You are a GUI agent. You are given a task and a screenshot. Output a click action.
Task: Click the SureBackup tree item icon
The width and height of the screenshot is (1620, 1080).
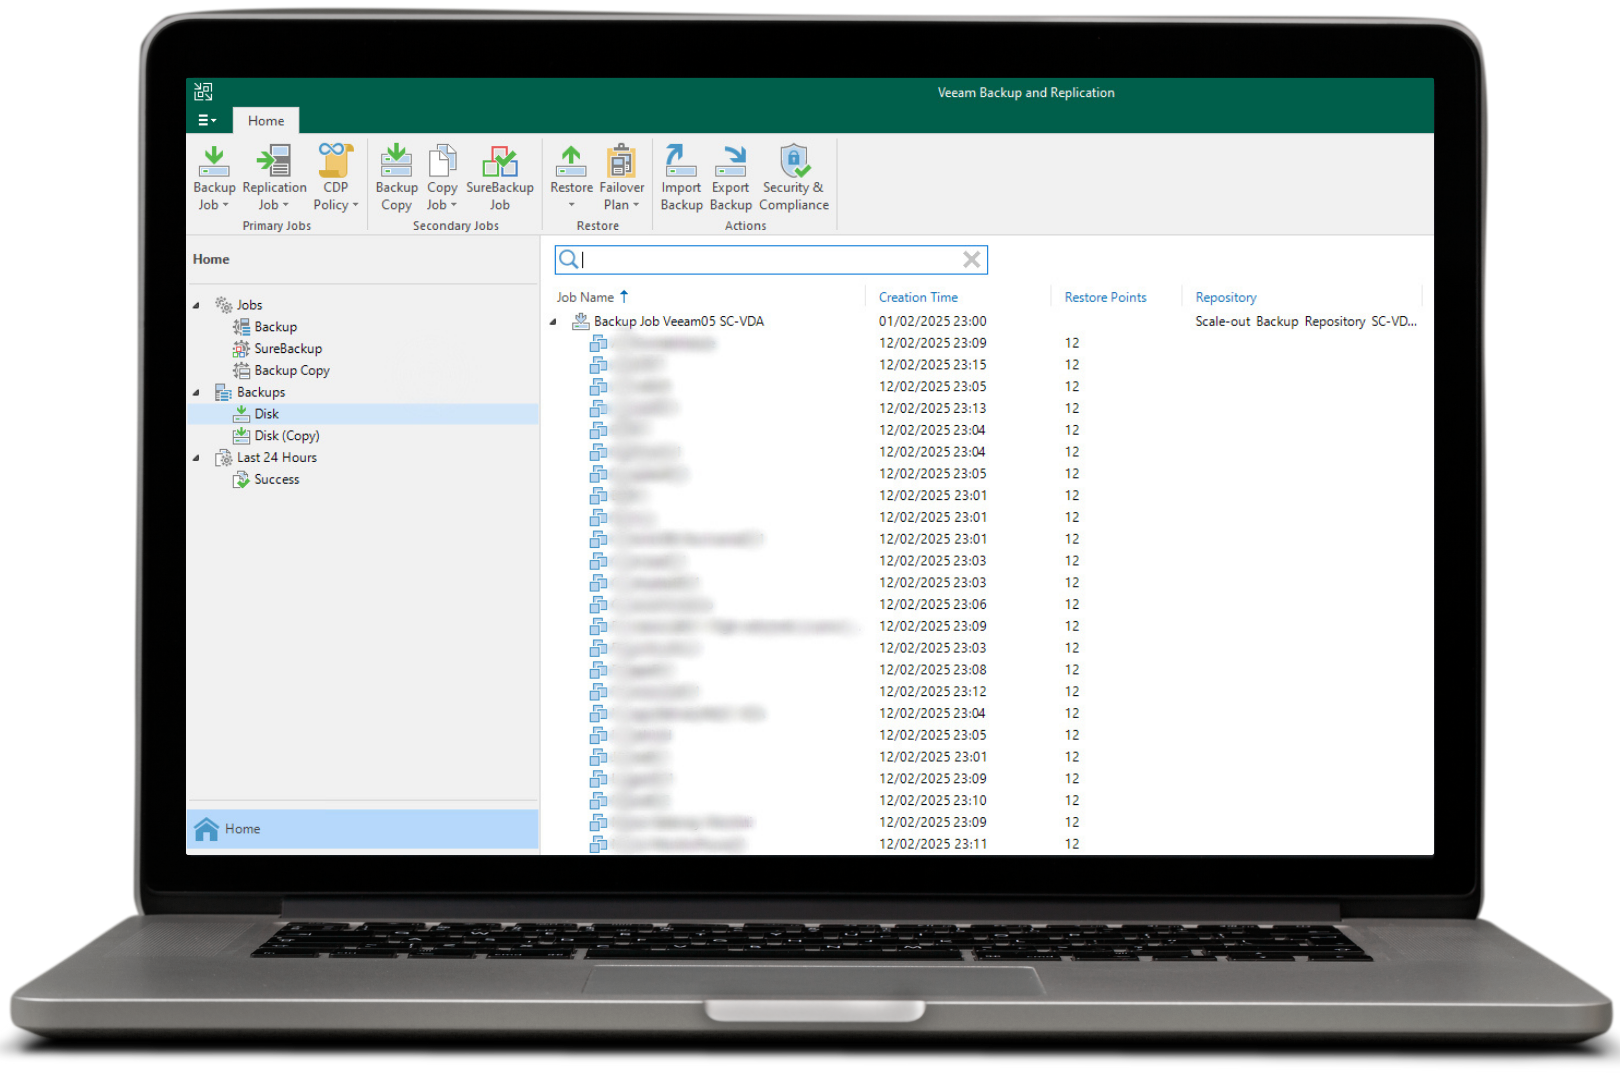(x=241, y=349)
